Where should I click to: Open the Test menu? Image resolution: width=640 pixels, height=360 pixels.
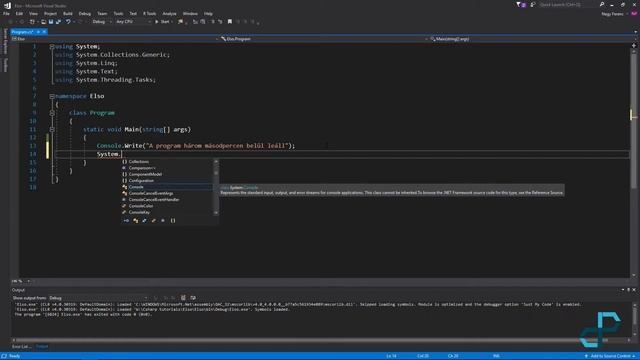[x=133, y=13]
